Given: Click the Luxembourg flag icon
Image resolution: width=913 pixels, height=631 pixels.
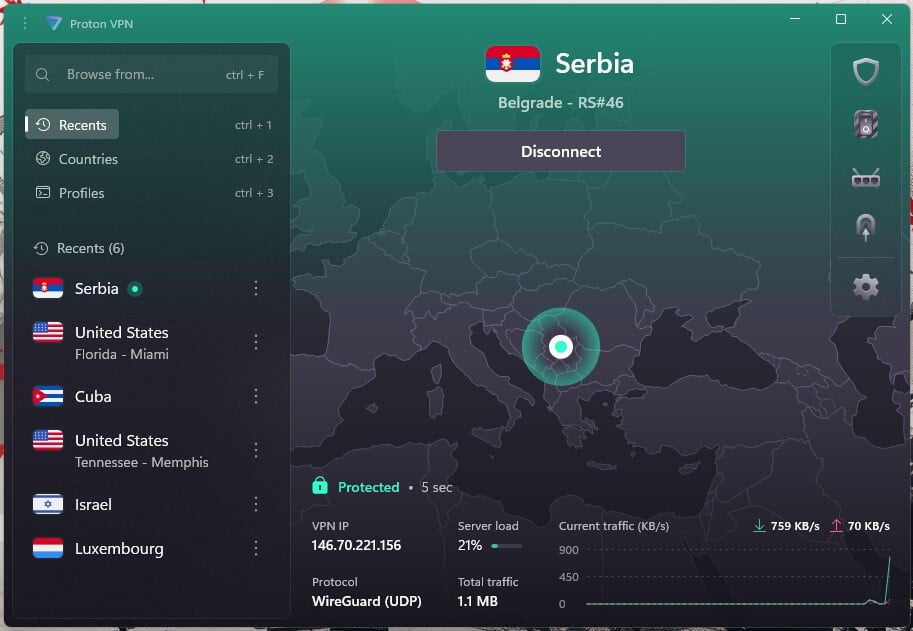Looking at the screenshot, I should pos(48,548).
